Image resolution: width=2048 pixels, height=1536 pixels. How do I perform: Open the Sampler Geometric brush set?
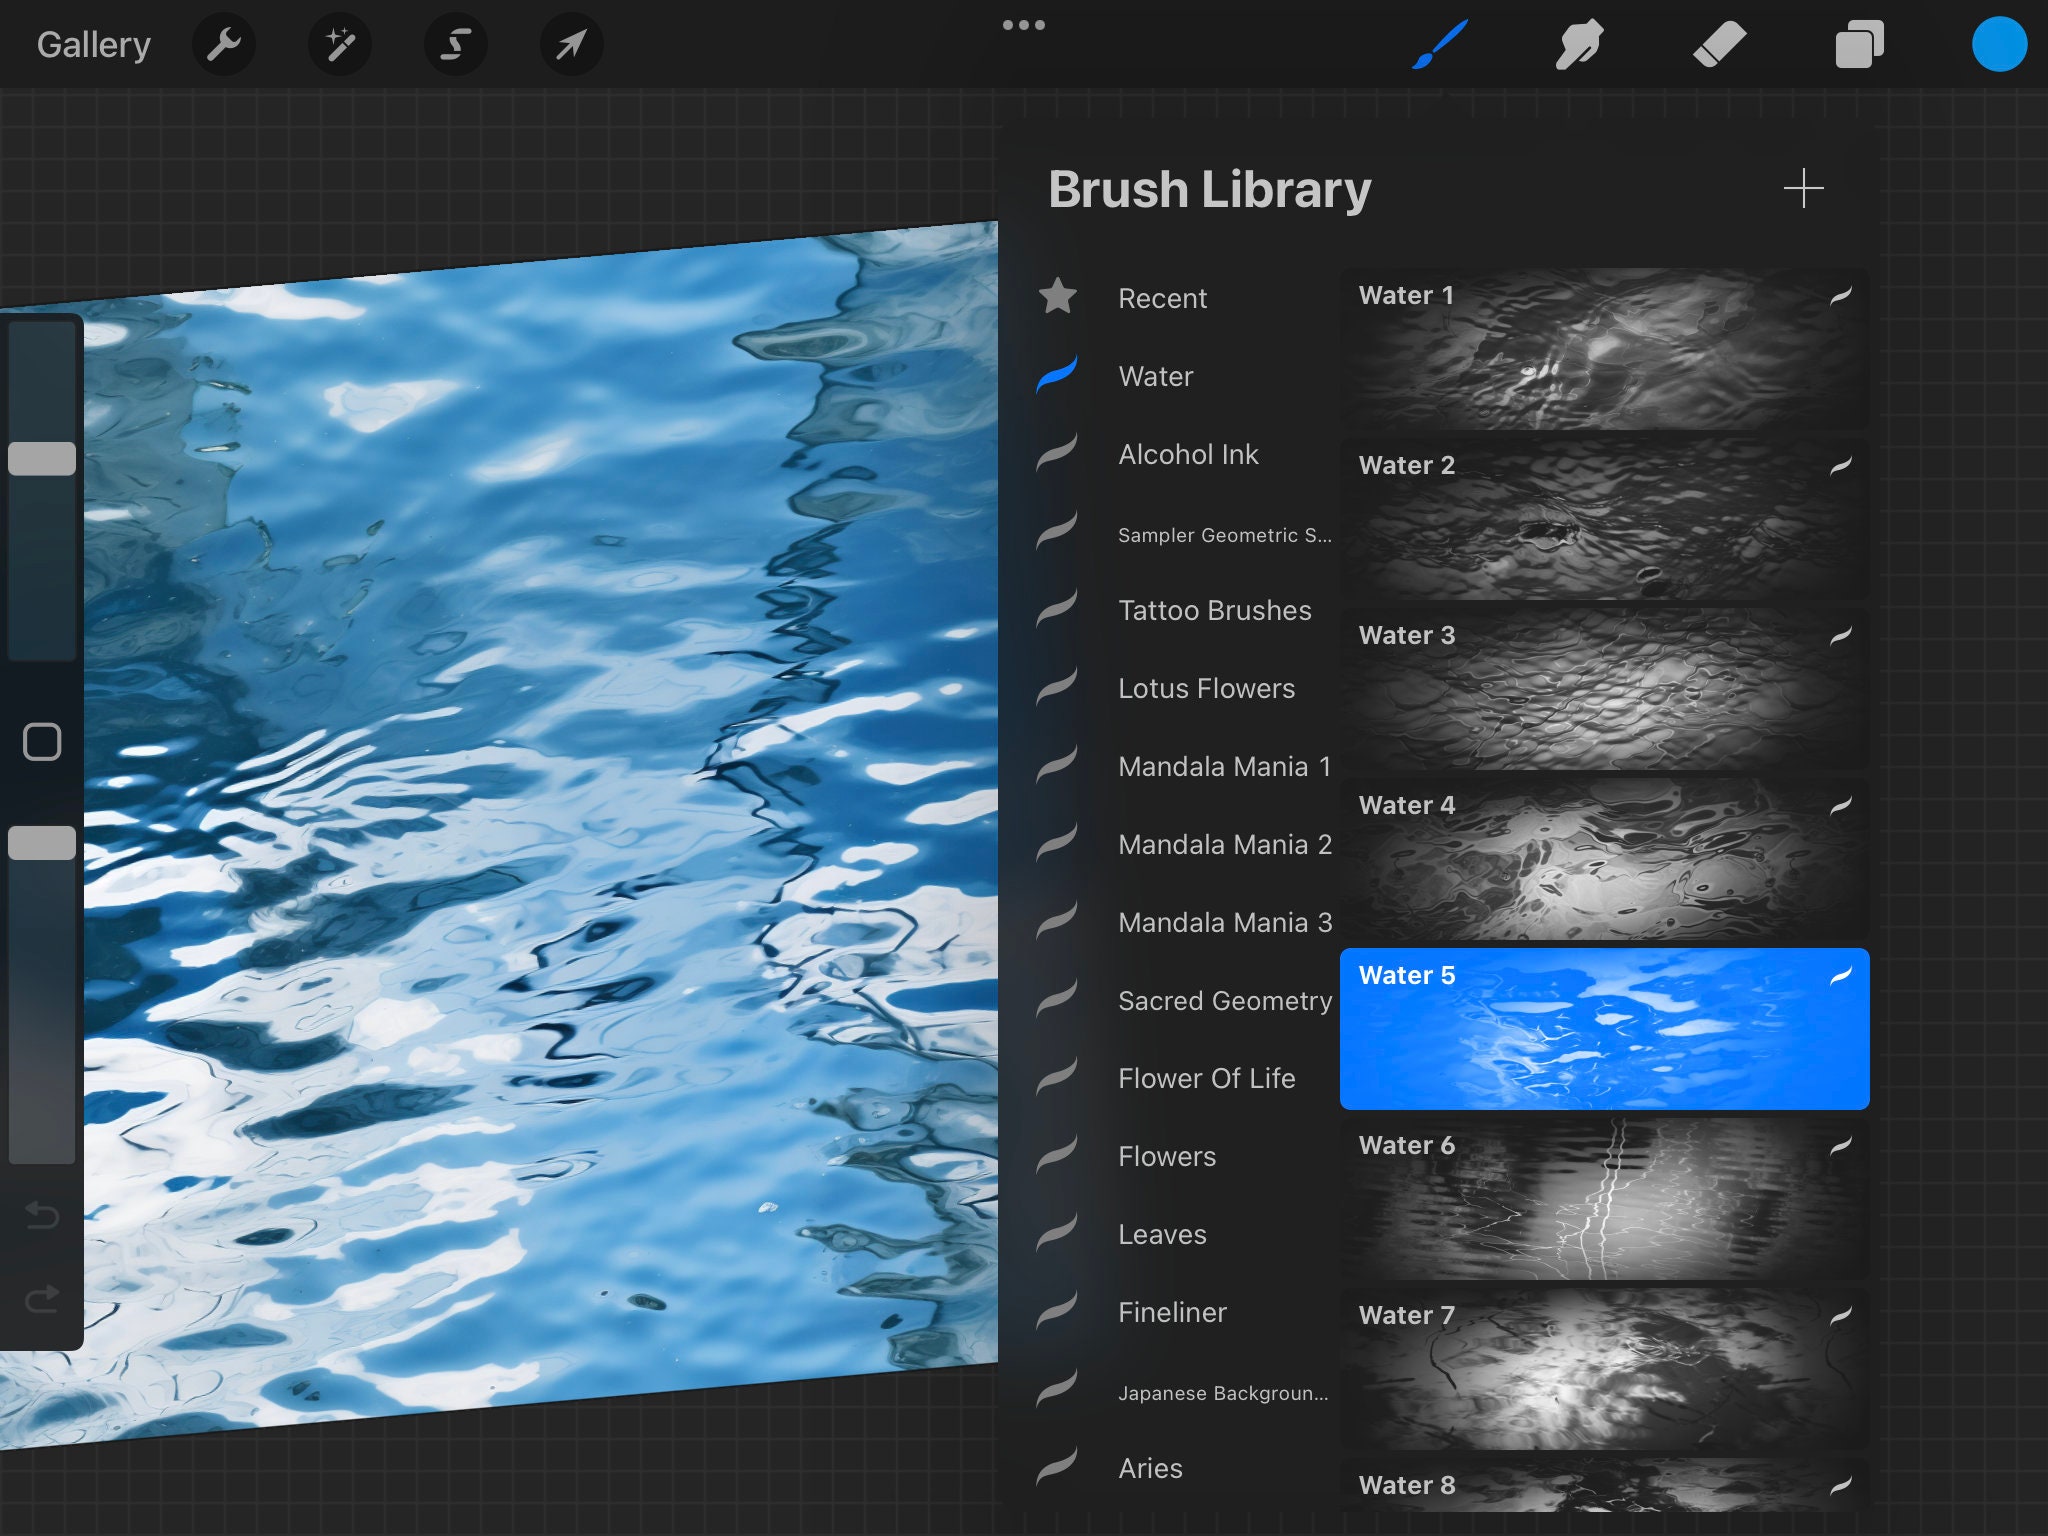coord(1224,535)
